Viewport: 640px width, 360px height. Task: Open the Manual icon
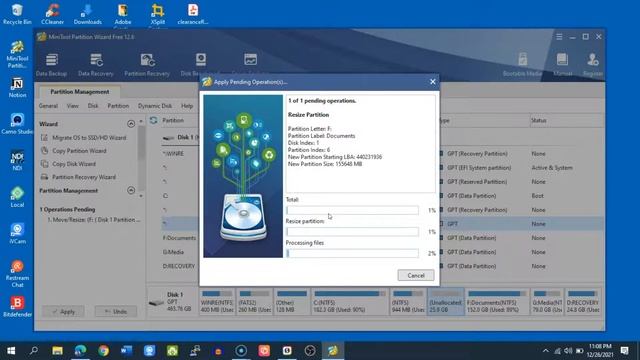coord(562,64)
